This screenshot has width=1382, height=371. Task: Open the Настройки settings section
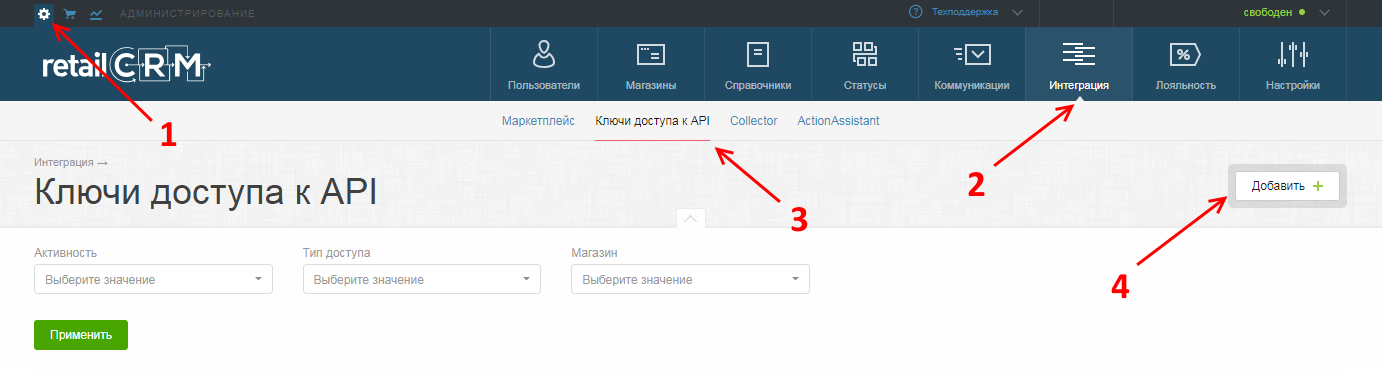(1293, 65)
